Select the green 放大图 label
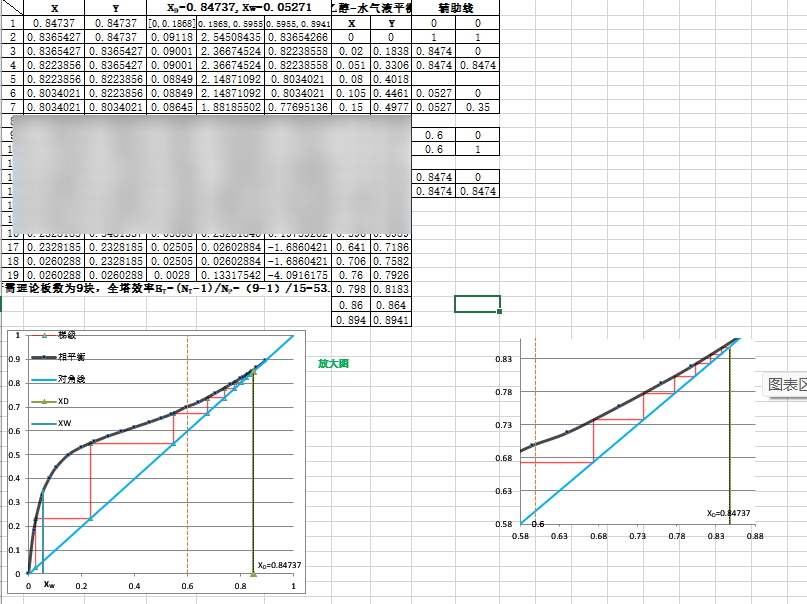This screenshot has height=604, width=807. 333,364
